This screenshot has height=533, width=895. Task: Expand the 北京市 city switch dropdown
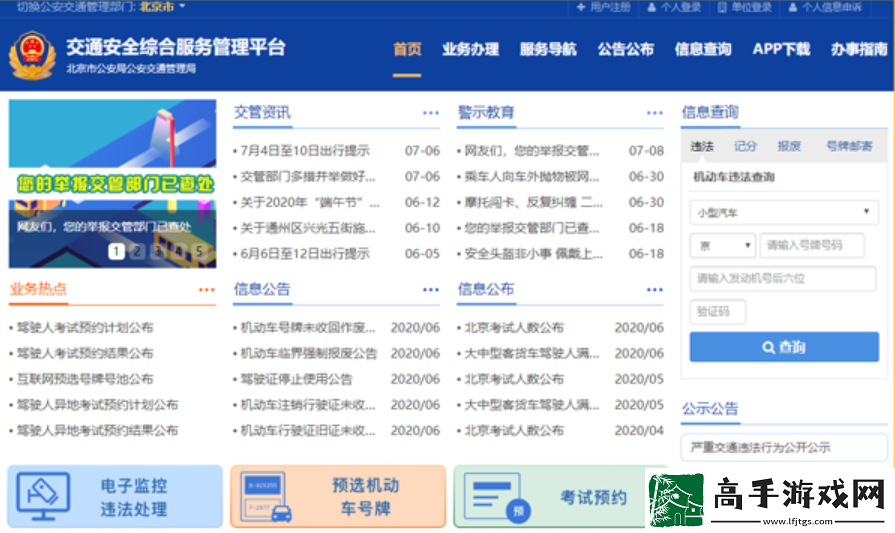point(163,7)
